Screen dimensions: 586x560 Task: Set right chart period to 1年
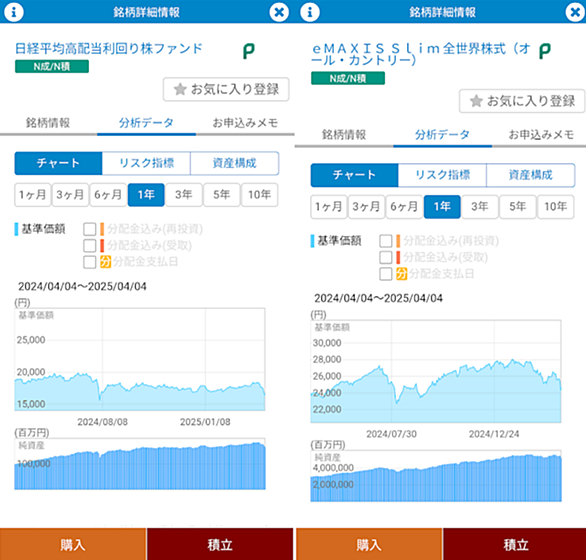tap(442, 207)
